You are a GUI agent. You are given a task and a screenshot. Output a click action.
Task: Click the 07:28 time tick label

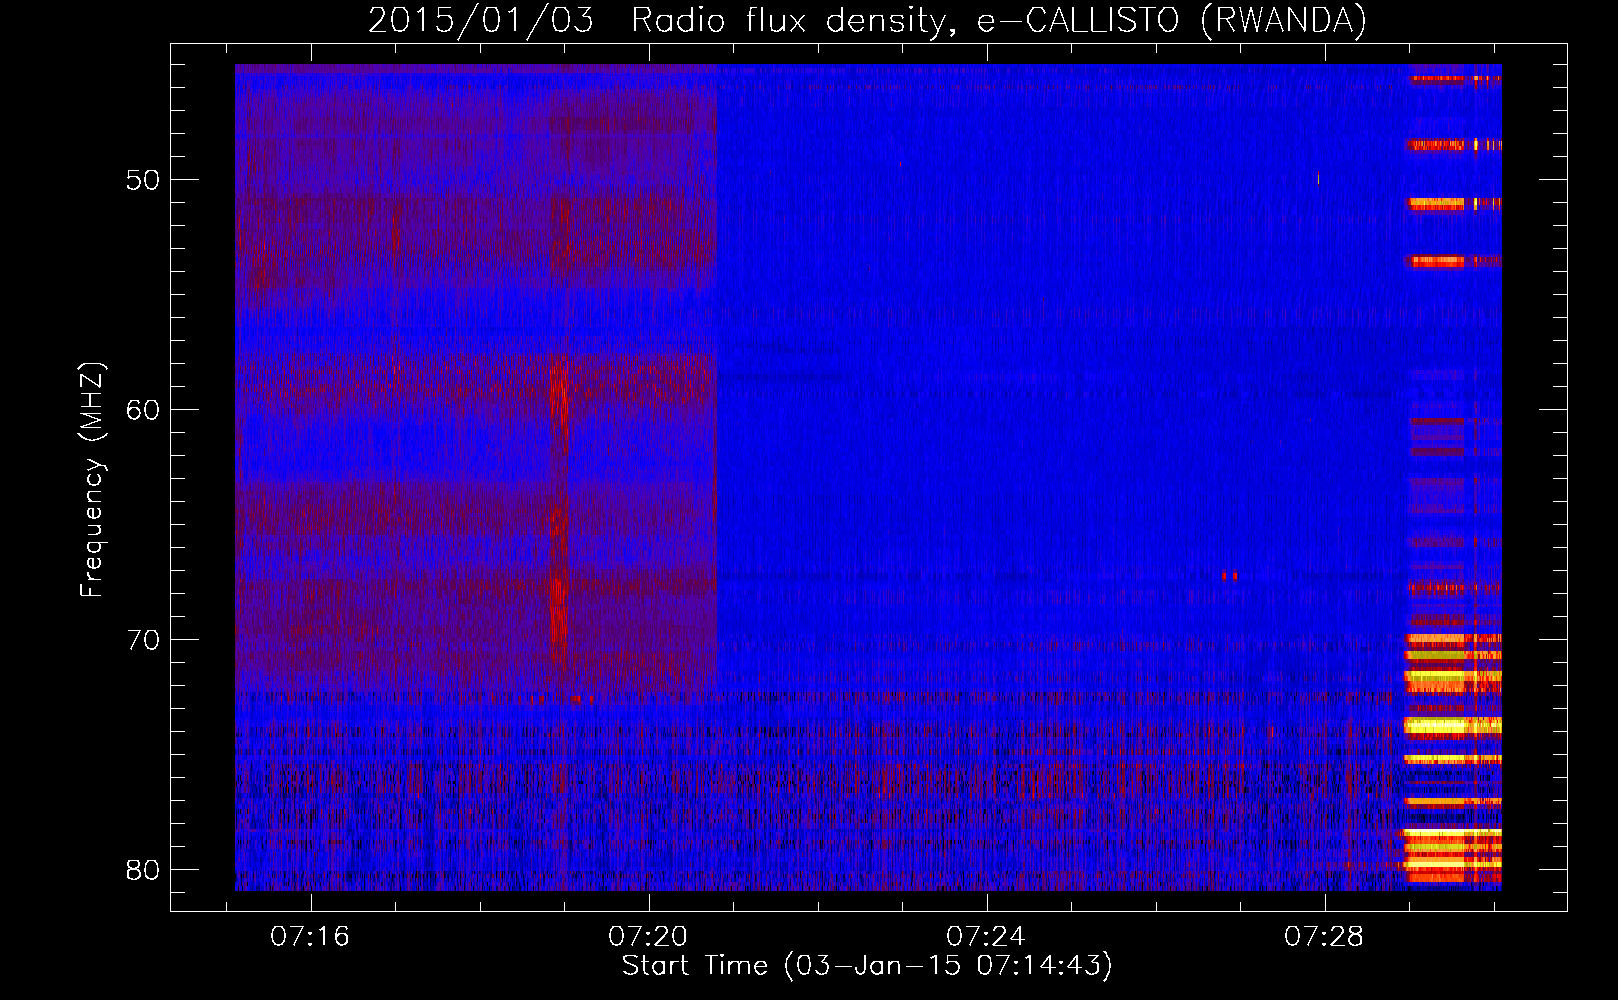[x=1324, y=936]
